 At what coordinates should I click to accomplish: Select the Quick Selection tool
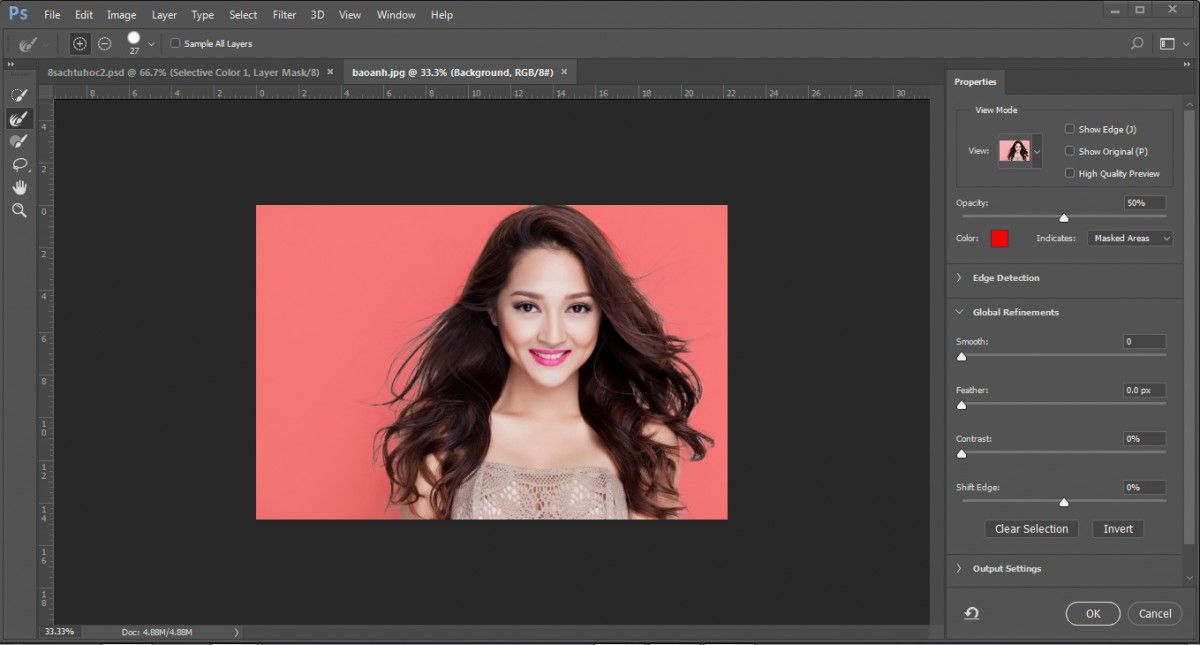tap(18, 95)
